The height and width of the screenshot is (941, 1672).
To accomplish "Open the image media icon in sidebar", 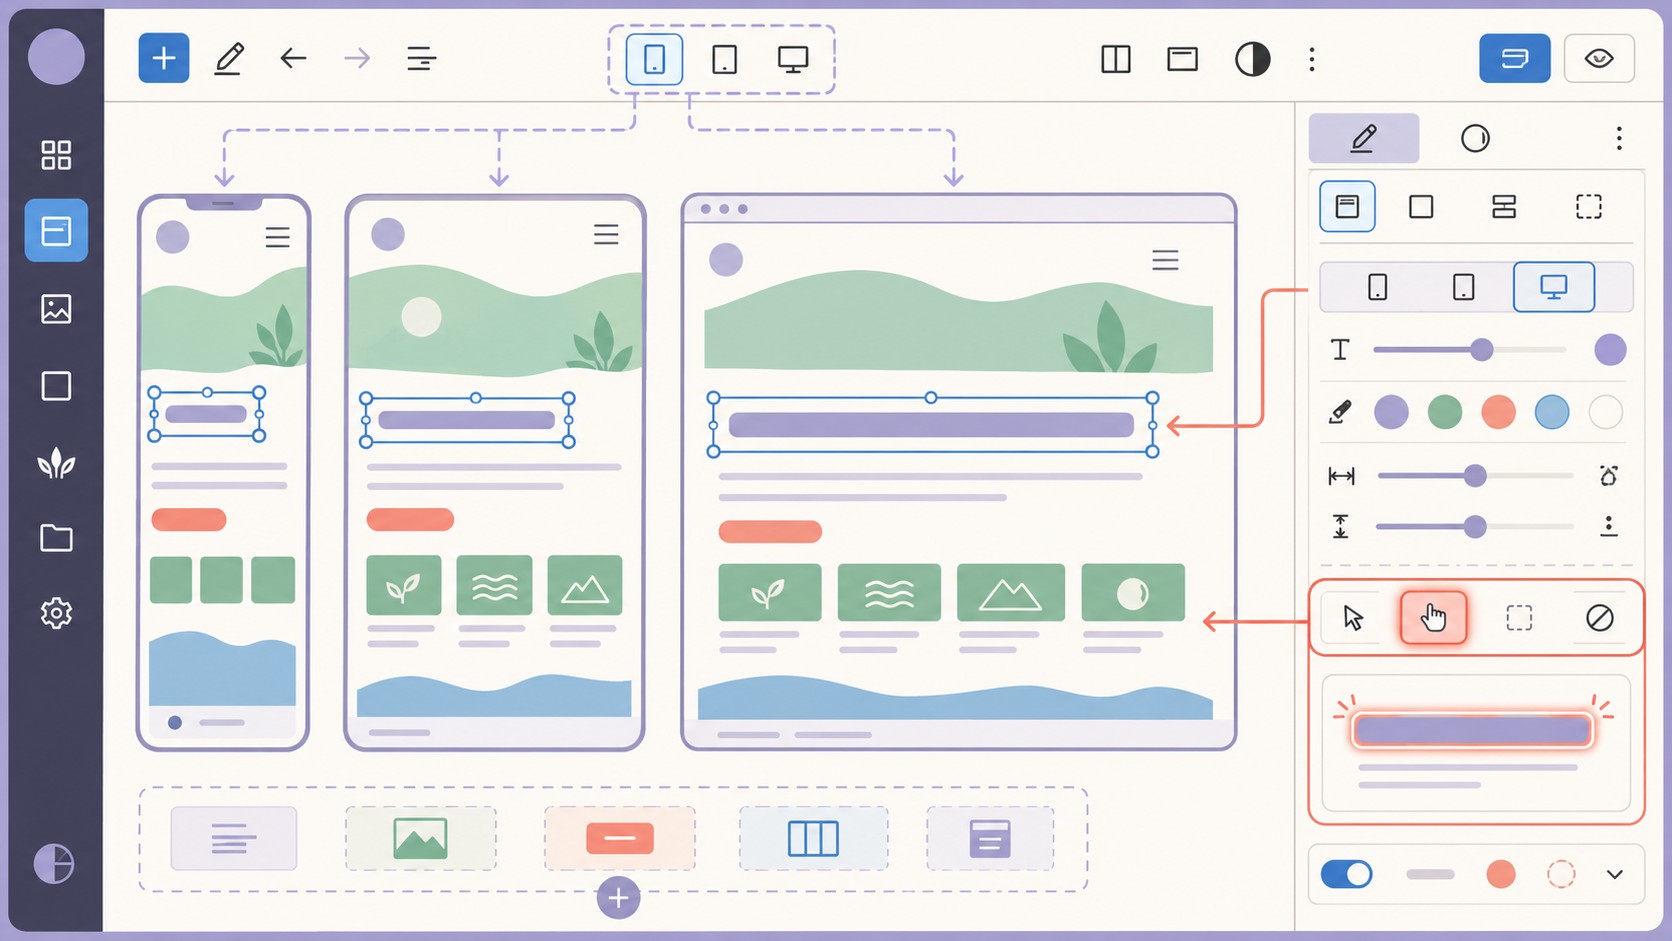I will 56,308.
